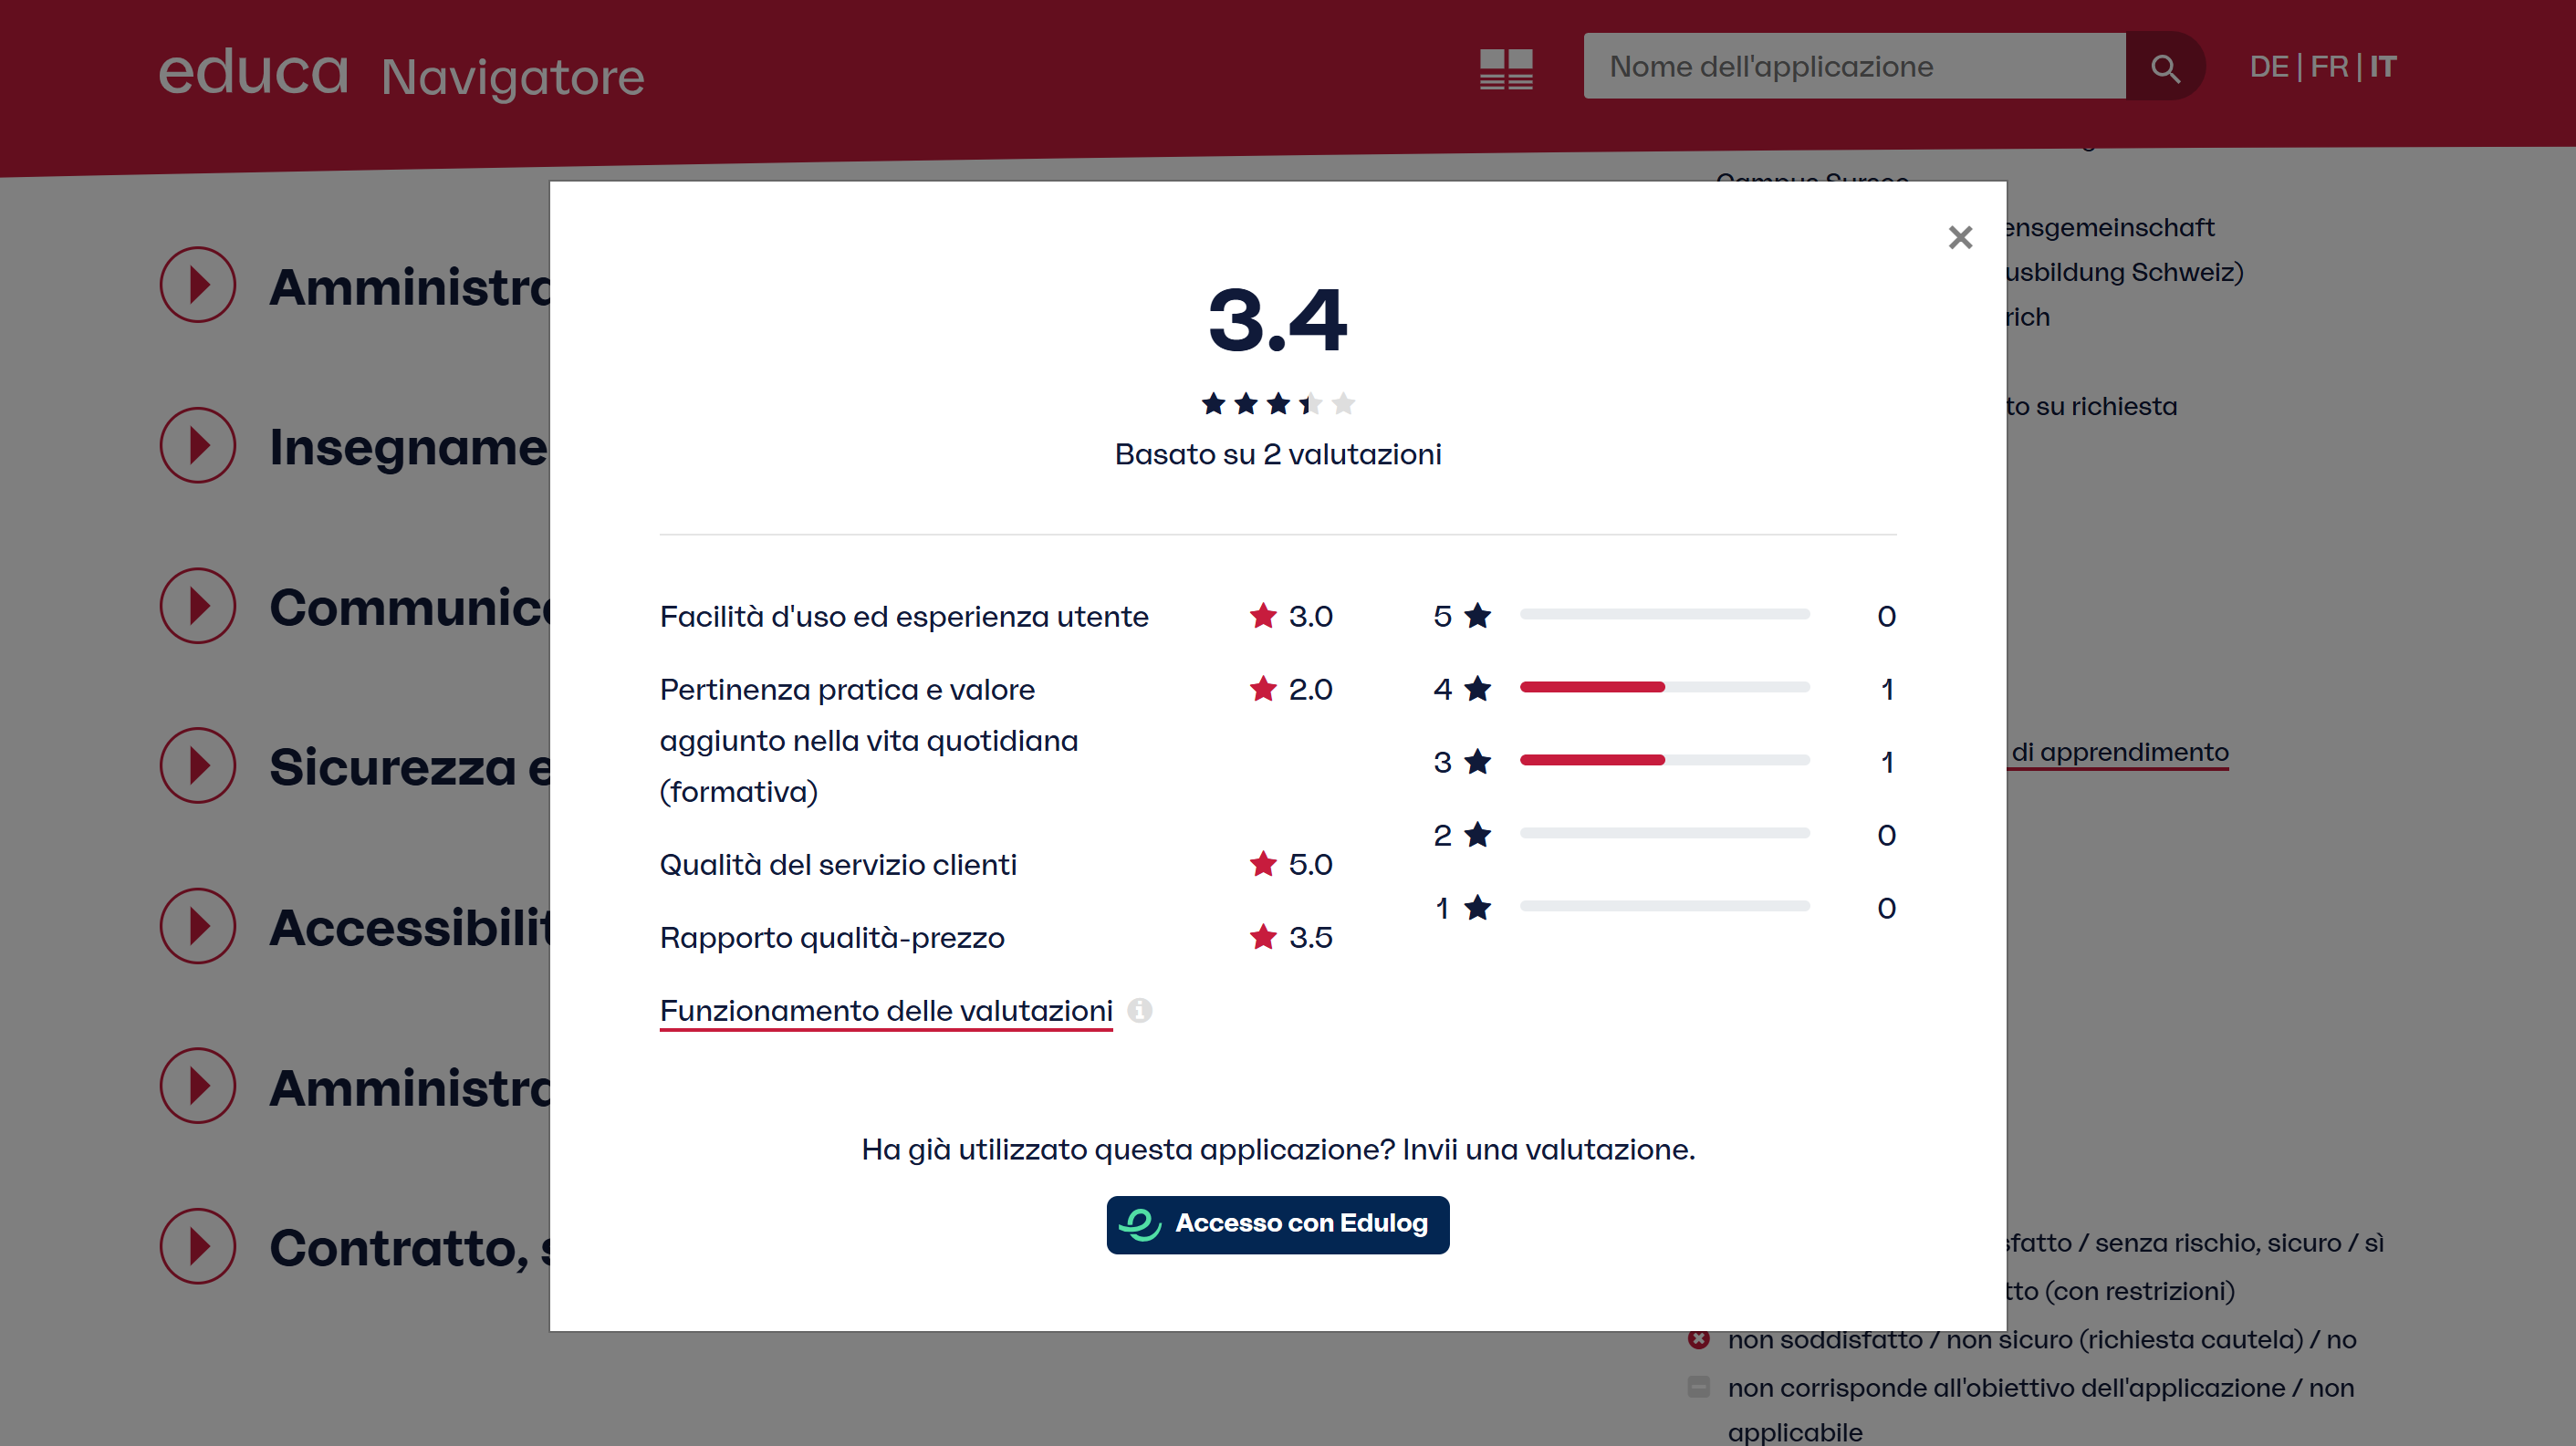Screen dimensions: 2576x1446
Task: Click the 4-star rating progress bar
Action: tap(1664, 687)
